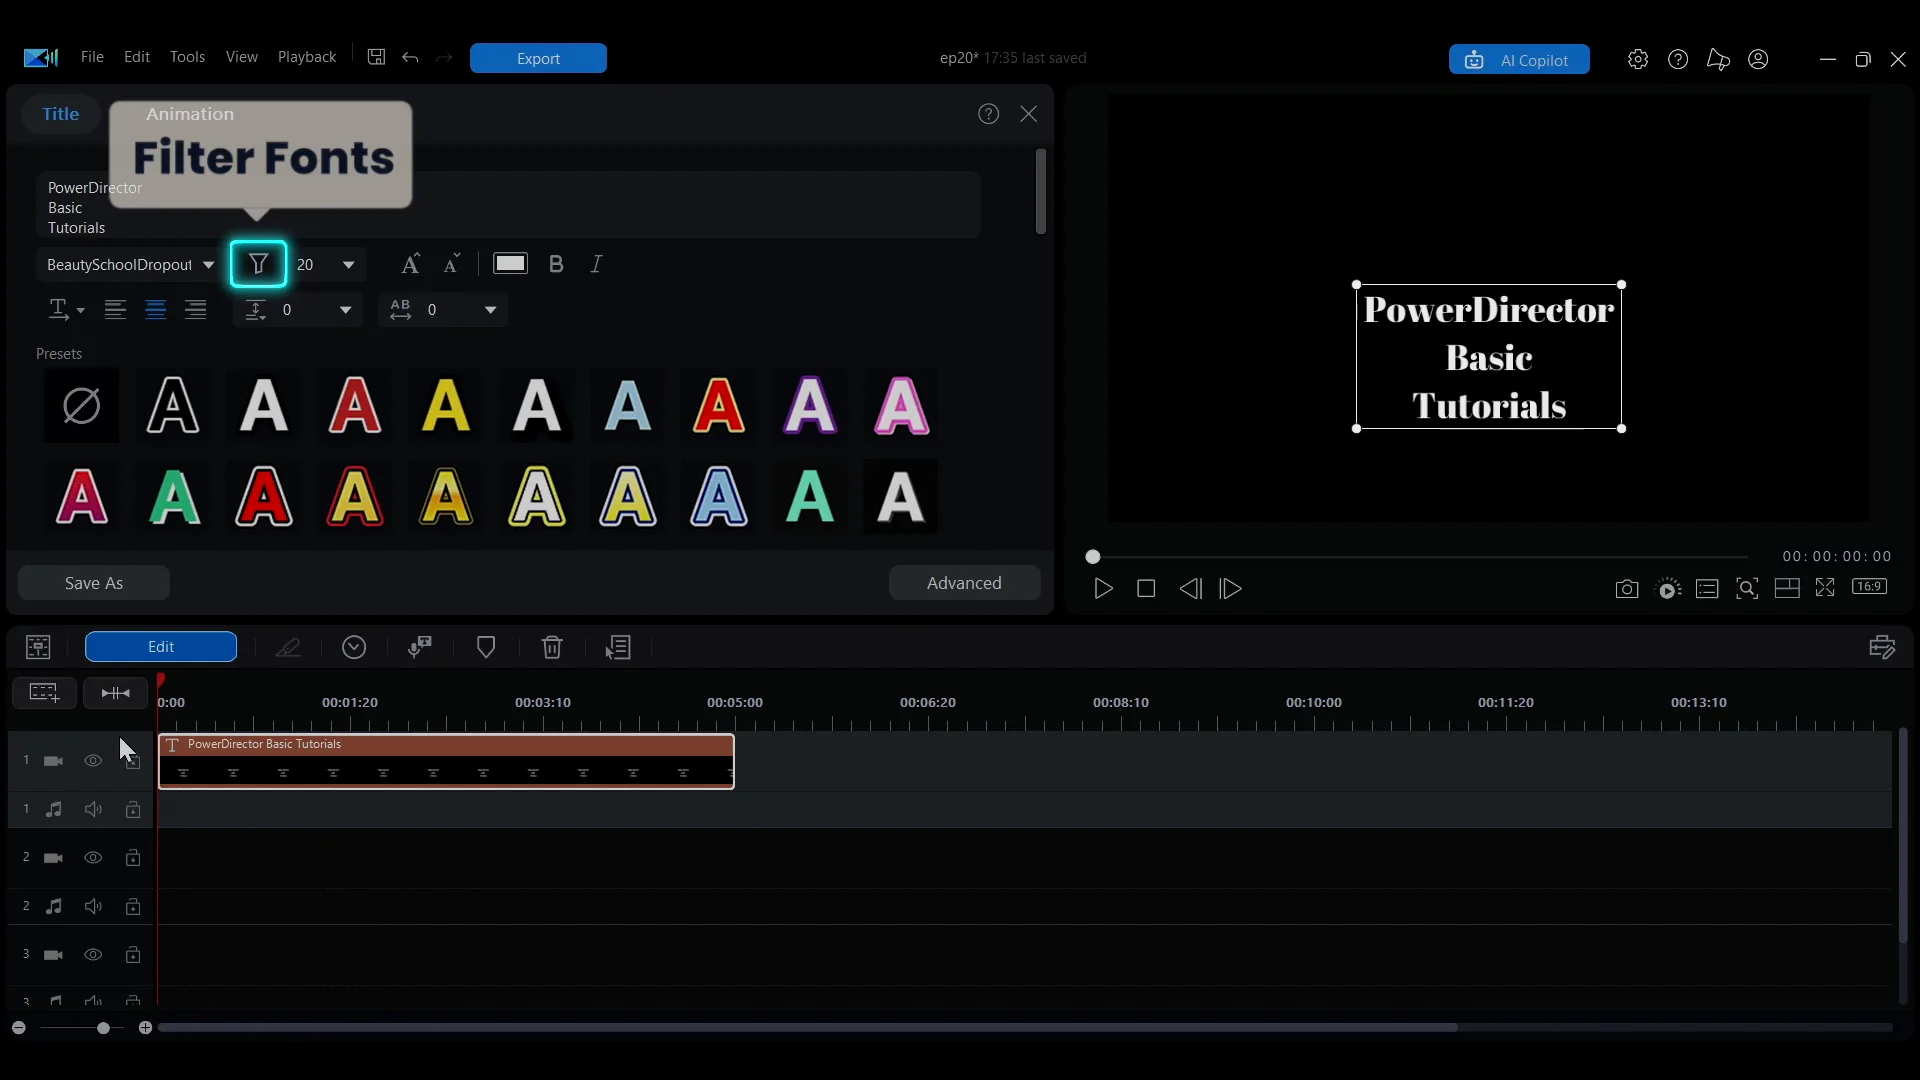Open title panel help icon
This screenshot has width=1920, height=1080.
tap(989, 114)
